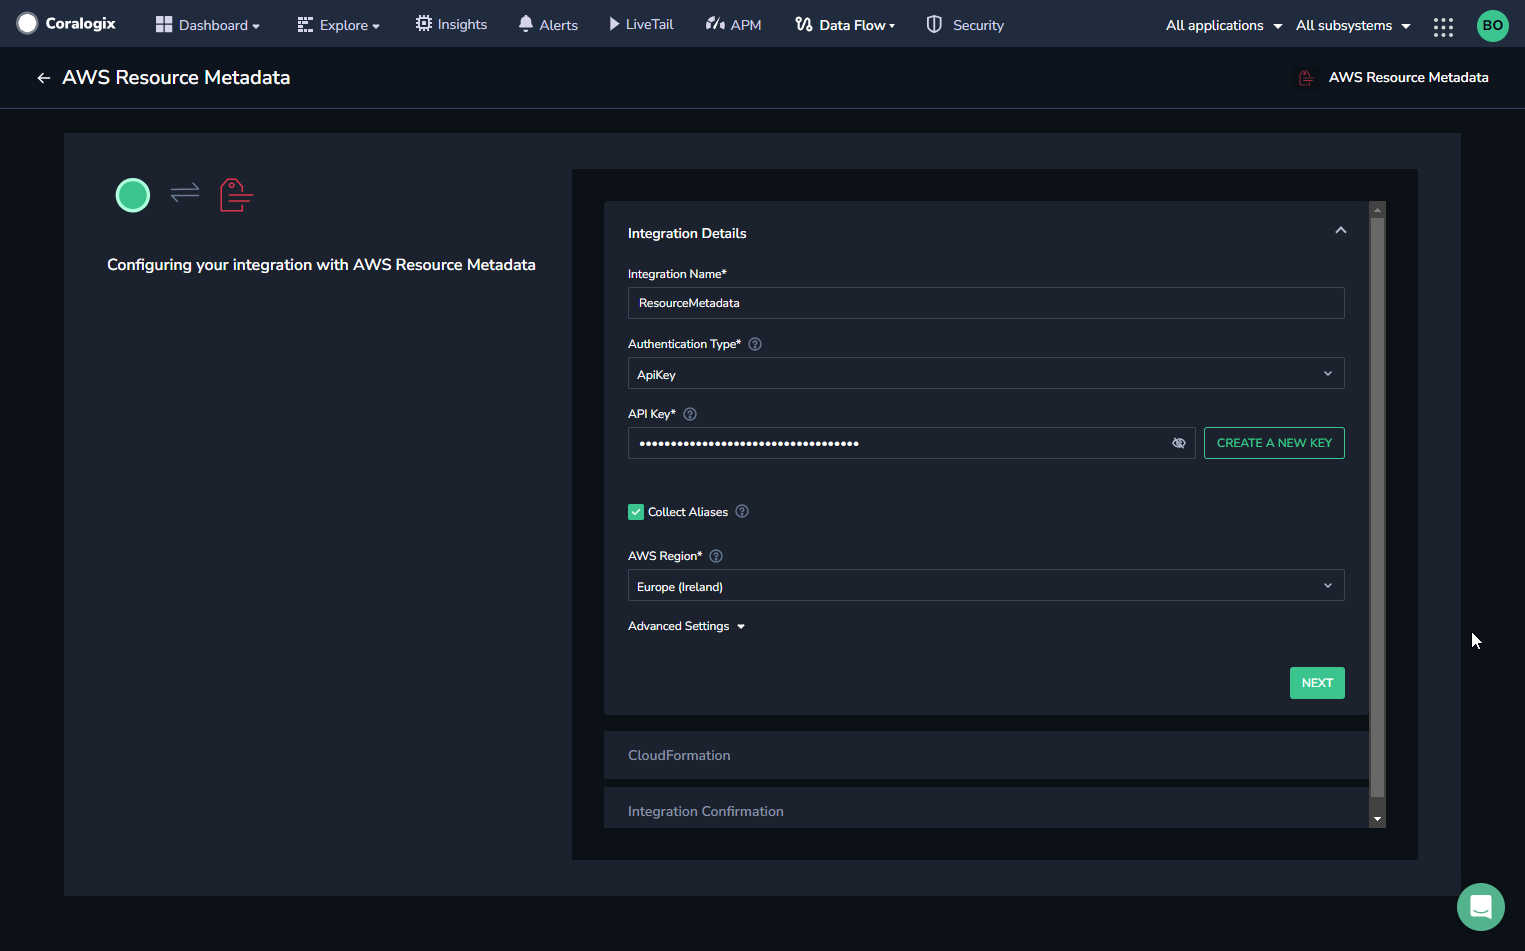Screen dimensions: 1525x951
Task: Click the "AWS Resource Metadata" page title
Action: (x=176, y=78)
